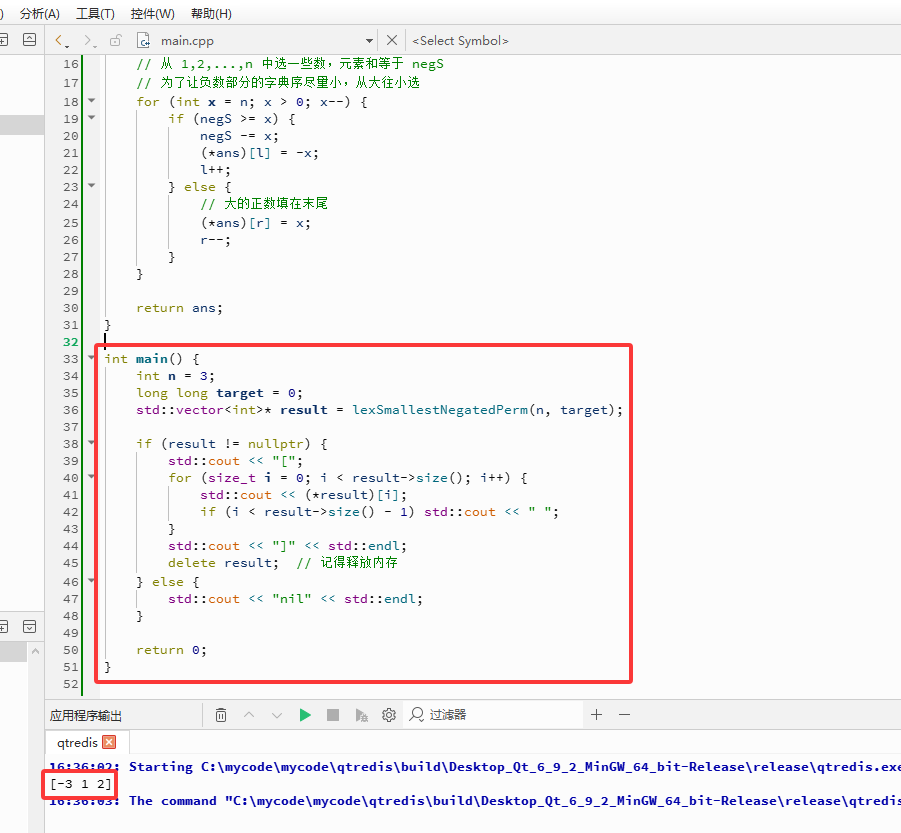Screen dimensions: 901x833
Task: Click the [-3 1 2] output line
Action: (x=80, y=784)
